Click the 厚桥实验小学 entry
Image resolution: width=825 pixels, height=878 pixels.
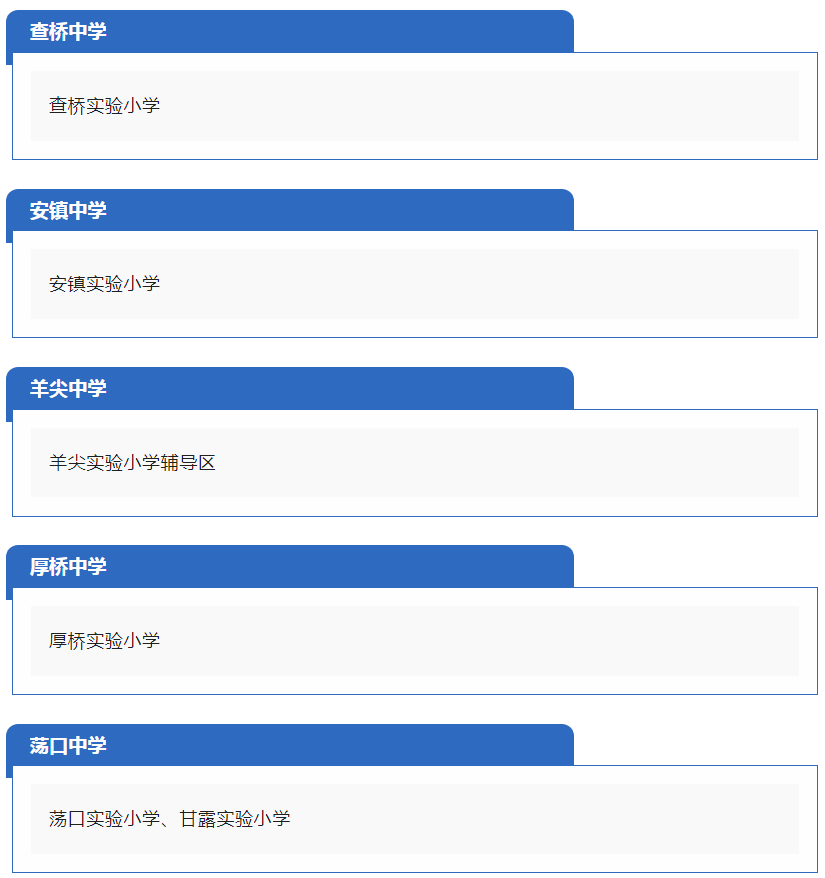[x=104, y=641]
